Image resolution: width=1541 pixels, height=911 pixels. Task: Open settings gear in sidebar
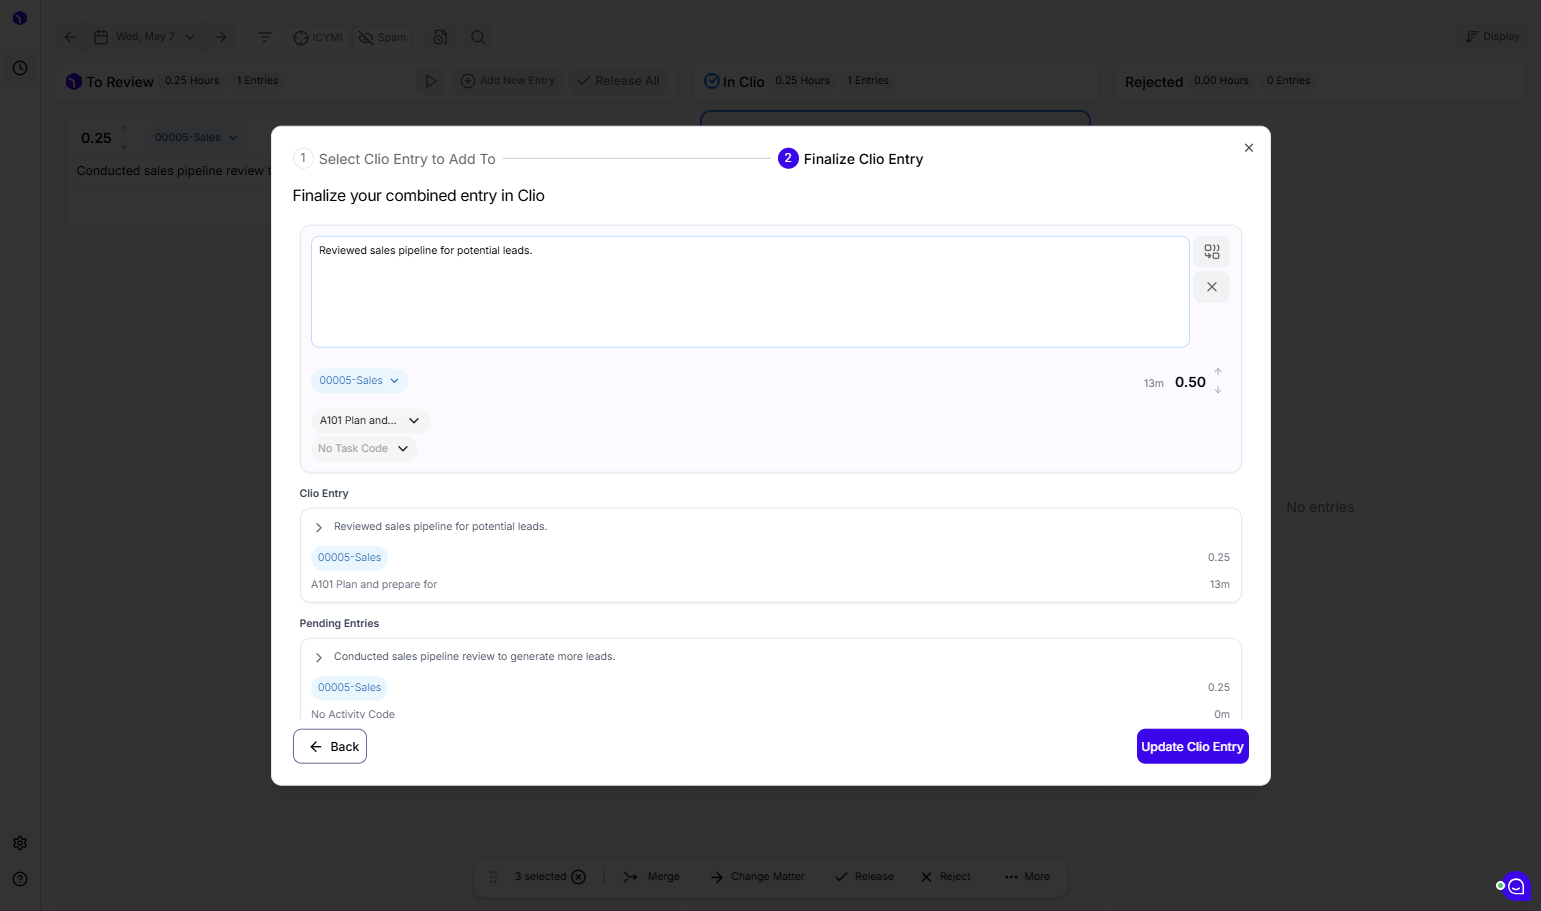(20, 843)
